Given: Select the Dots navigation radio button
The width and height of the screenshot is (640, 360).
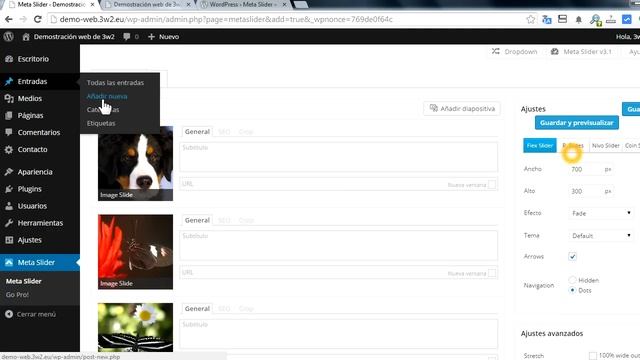Looking at the screenshot, I should click(572, 290).
